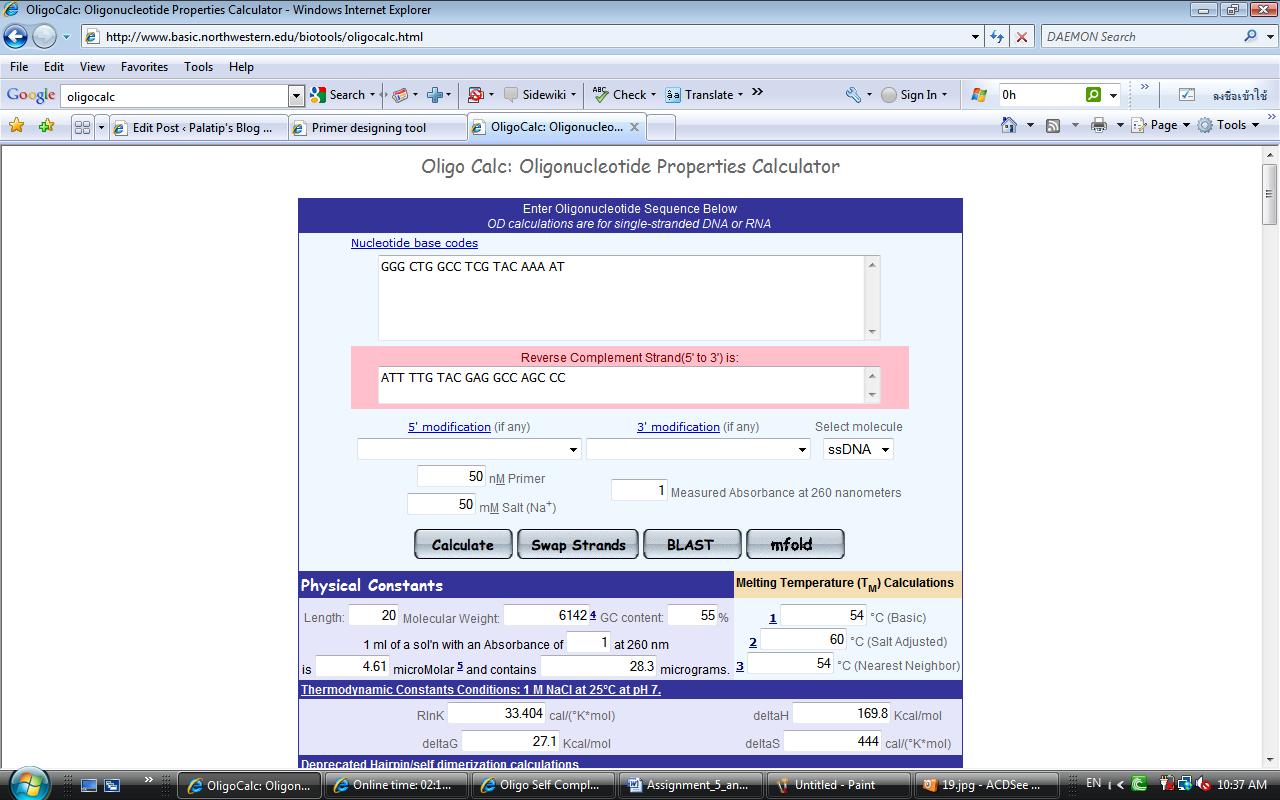Click the DAEMON Search magnifier icon
The width and height of the screenshot is (1280, 800).
(x=1250, y=36)
